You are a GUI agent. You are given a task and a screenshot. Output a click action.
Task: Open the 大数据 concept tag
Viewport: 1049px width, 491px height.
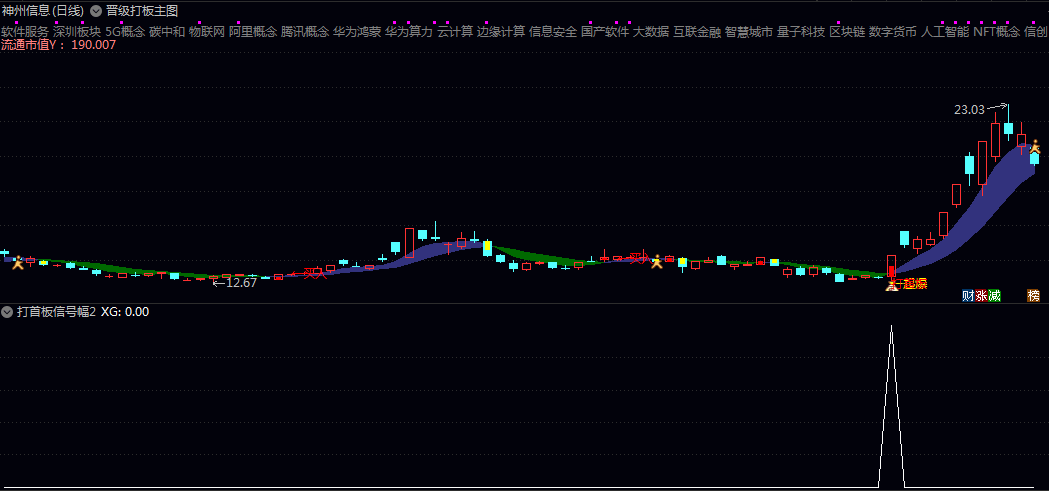pos(651,31)
